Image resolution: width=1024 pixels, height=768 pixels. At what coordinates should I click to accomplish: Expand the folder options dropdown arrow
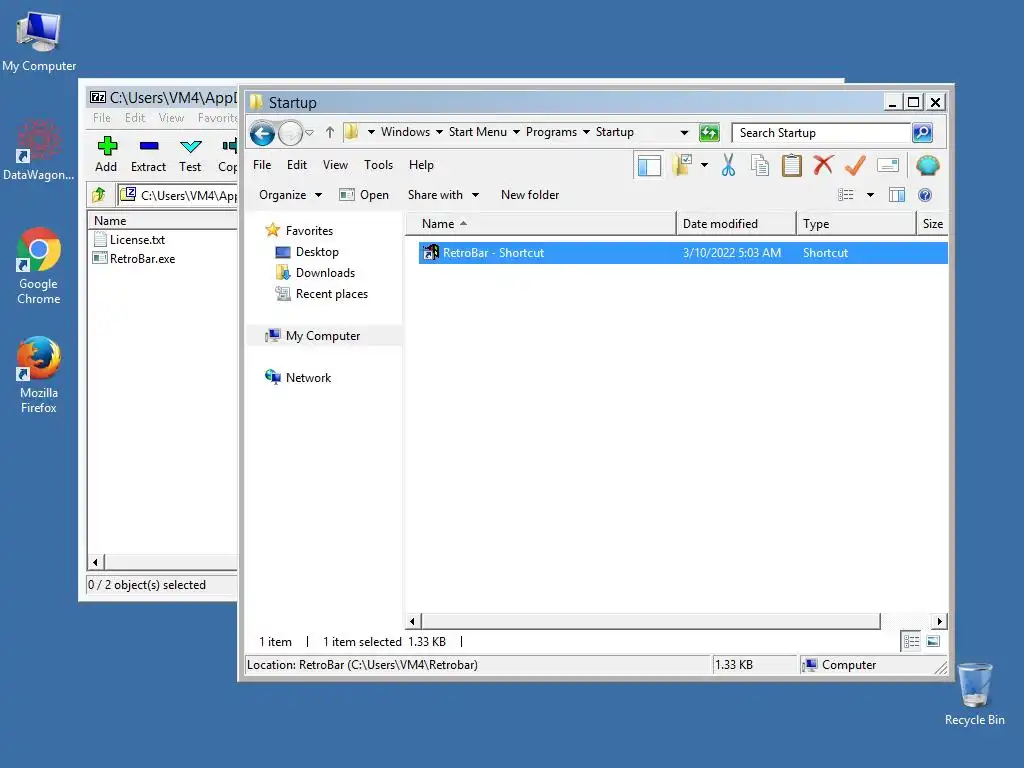click(x=704, y=165)
